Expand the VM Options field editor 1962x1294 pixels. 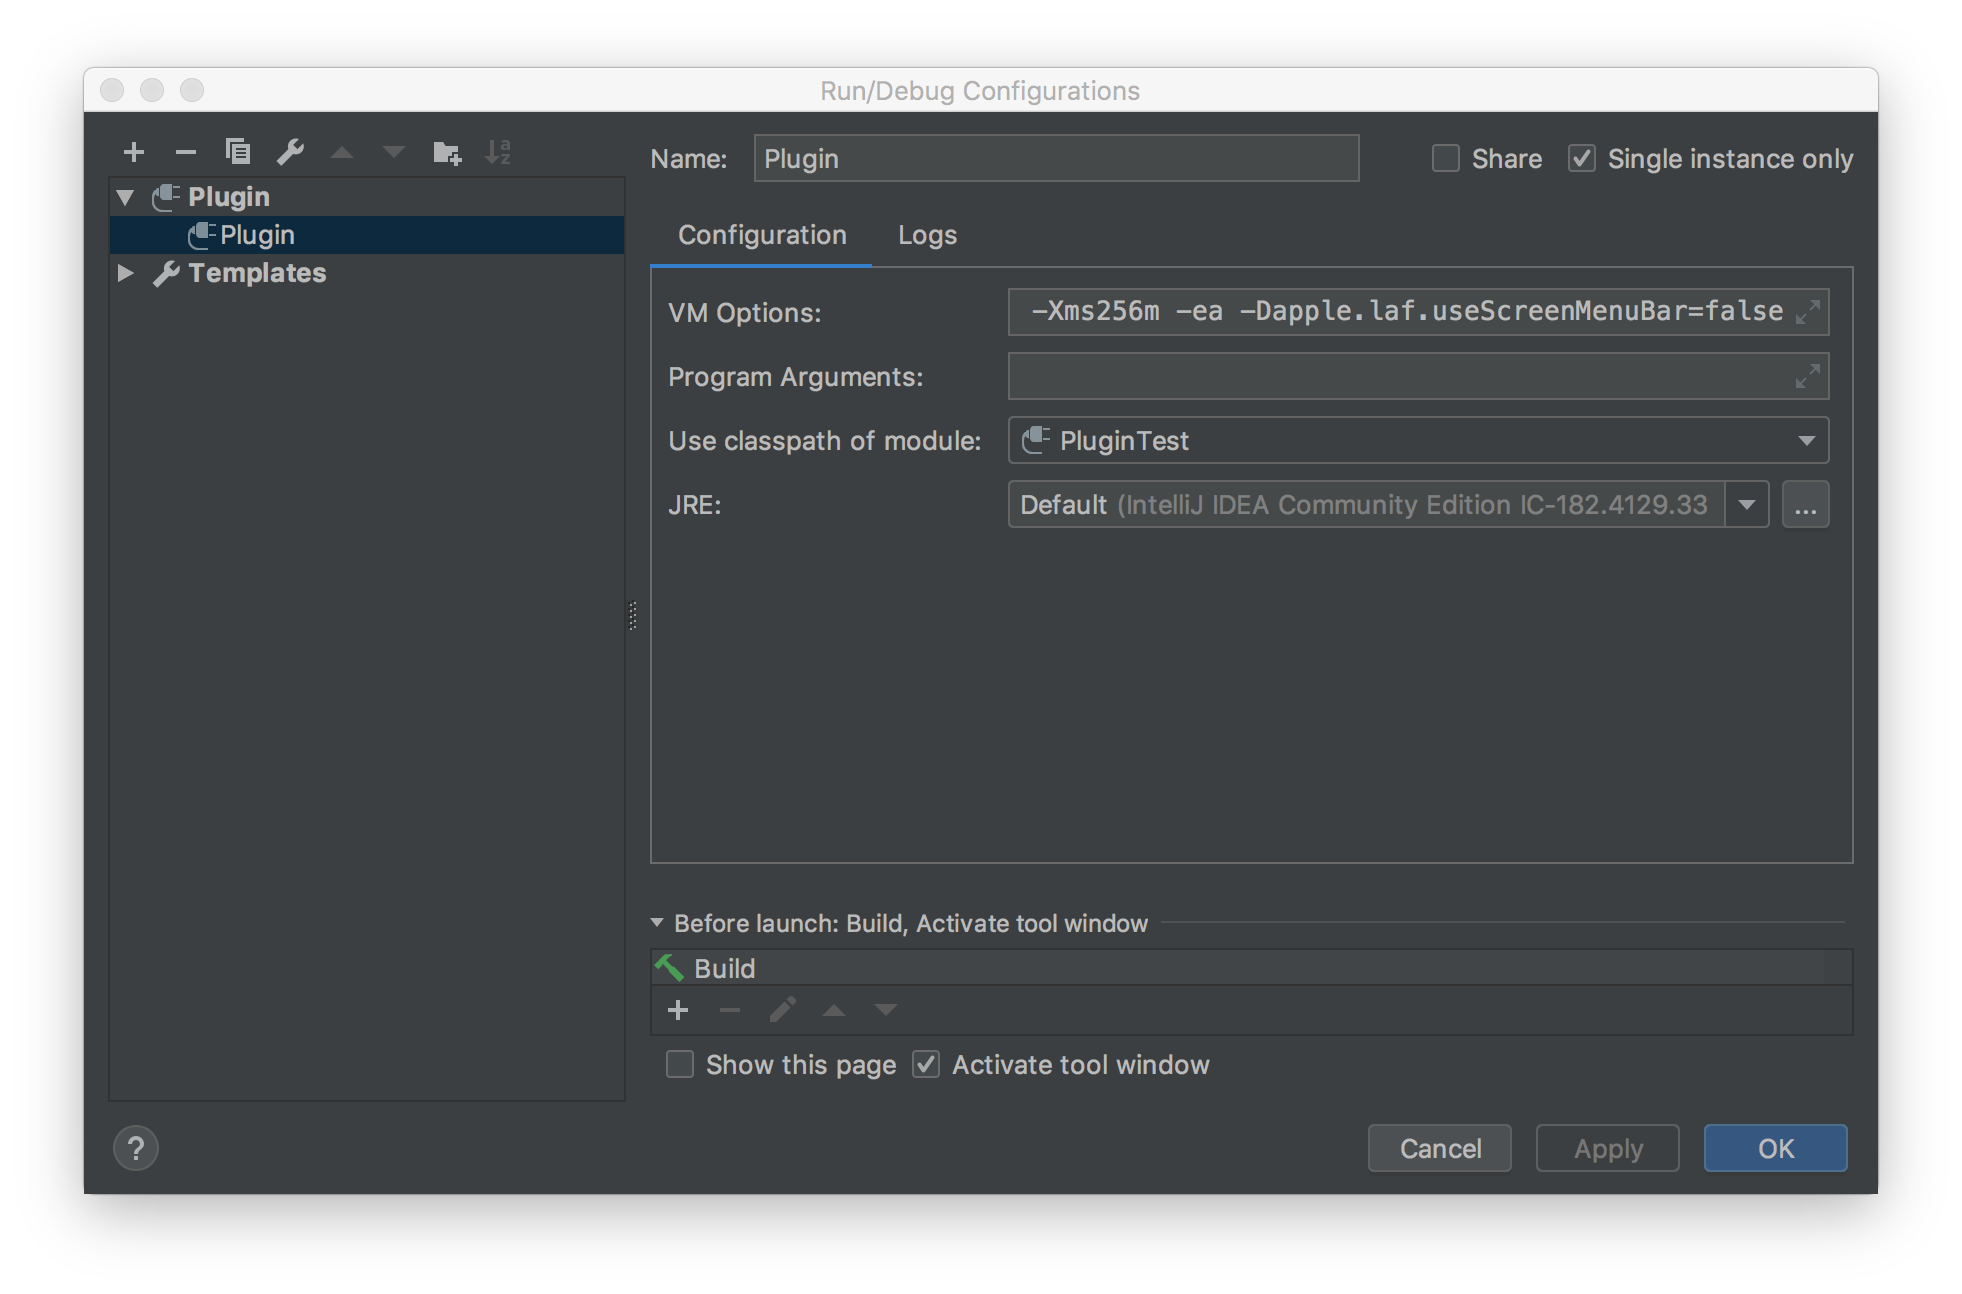[x=1808, y=312]
